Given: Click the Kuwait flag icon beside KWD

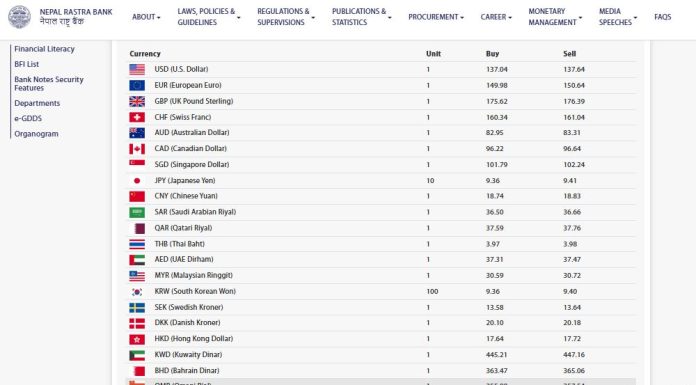Looking at the screenshot, I should point(137,355).
